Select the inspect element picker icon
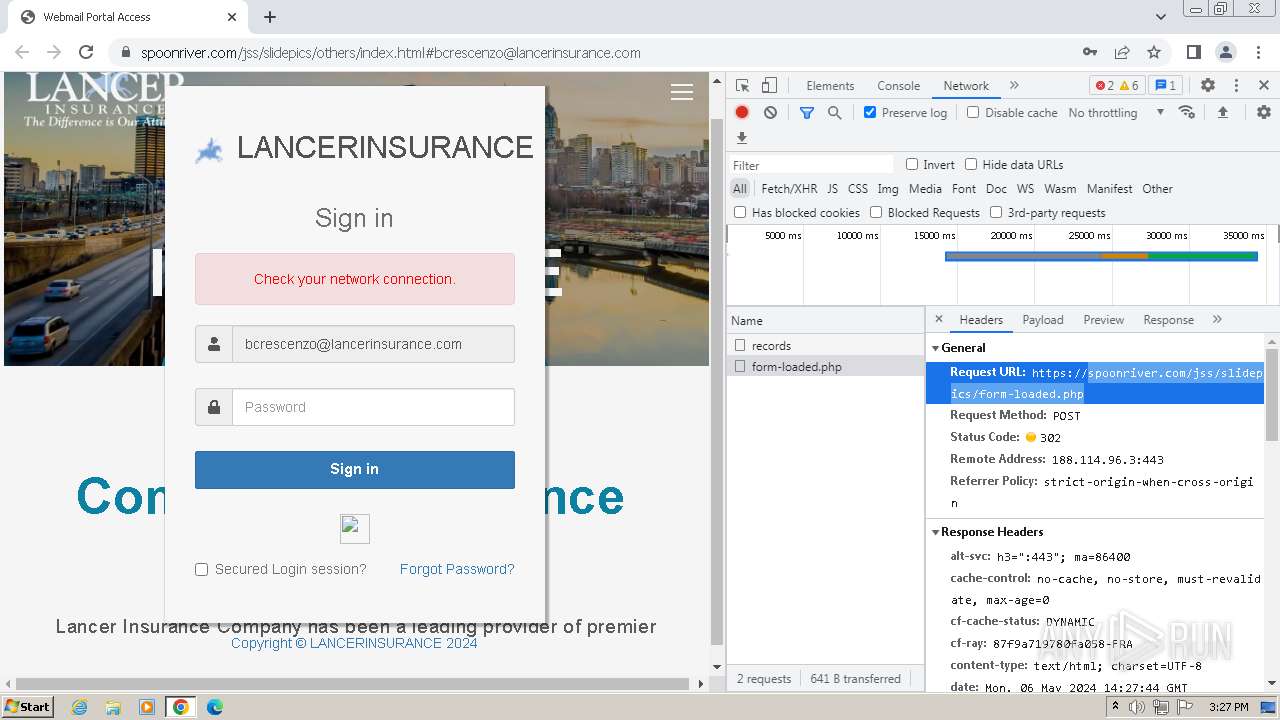The width and height of the screenshot is (1280, 720). pos(742,86)
